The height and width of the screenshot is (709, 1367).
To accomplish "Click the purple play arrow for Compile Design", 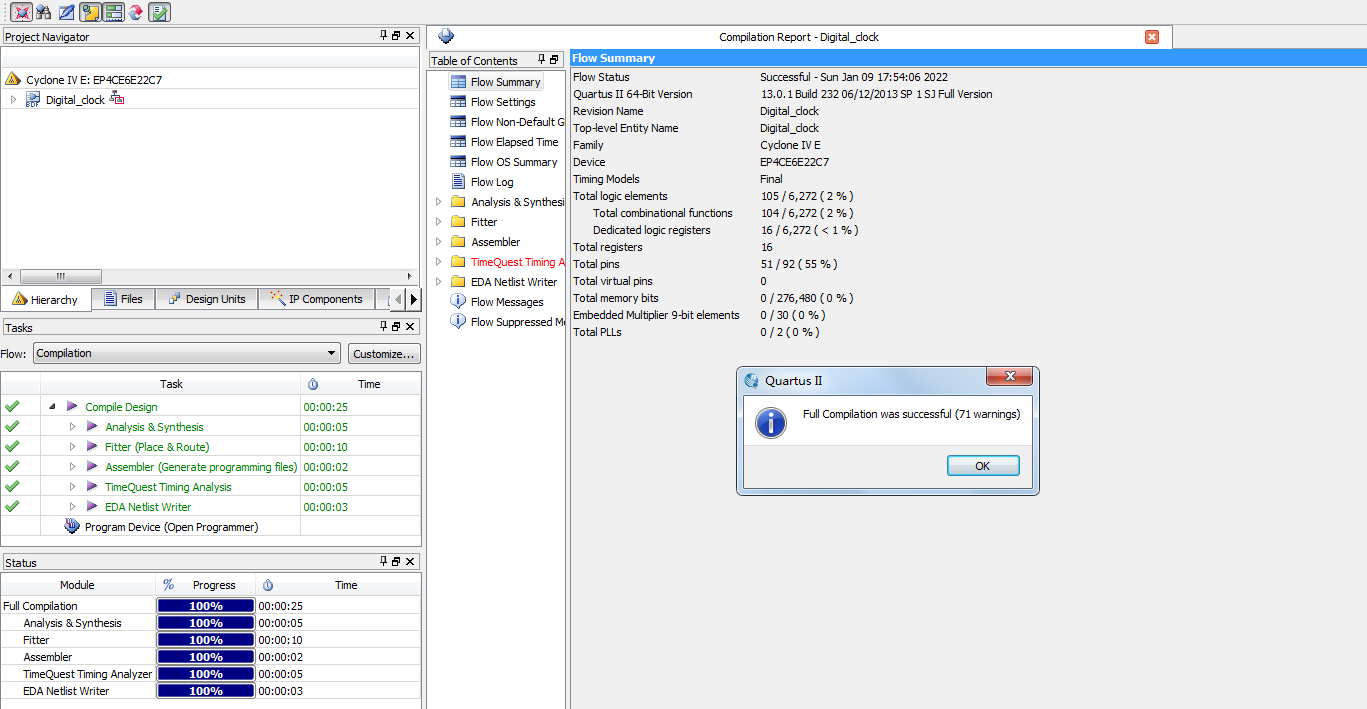I will [72, 407].
